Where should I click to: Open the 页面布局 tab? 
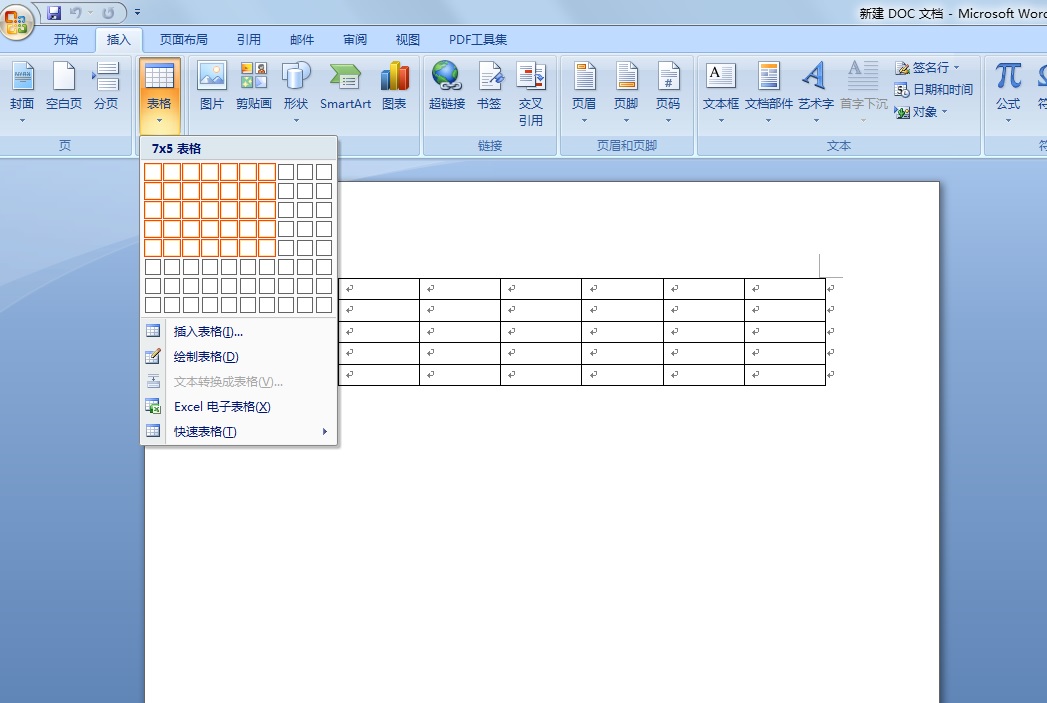pos(184,39)
